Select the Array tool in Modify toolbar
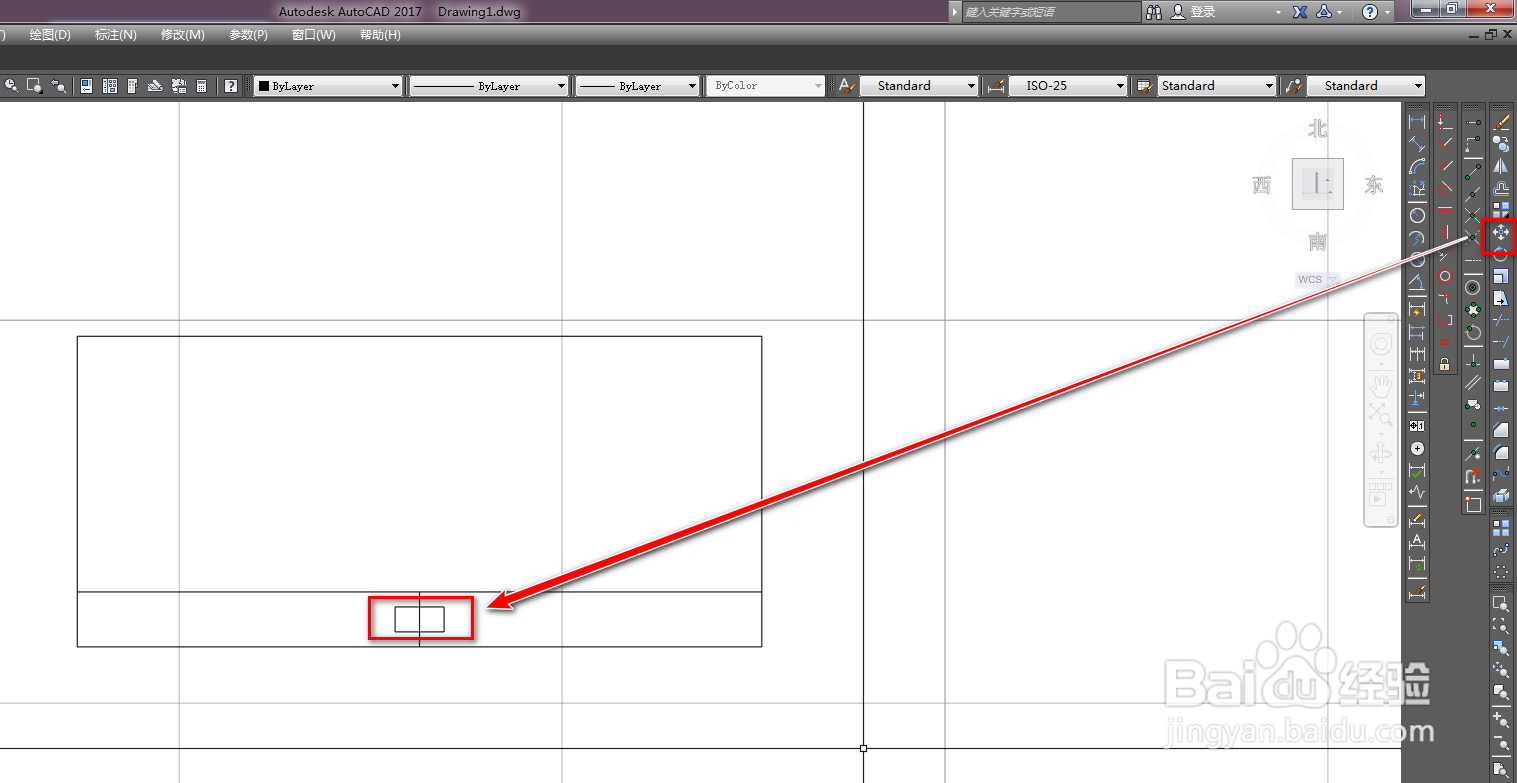This screenshot has height=783, width=1517. pyautogui.click(x=1501, y=209)
